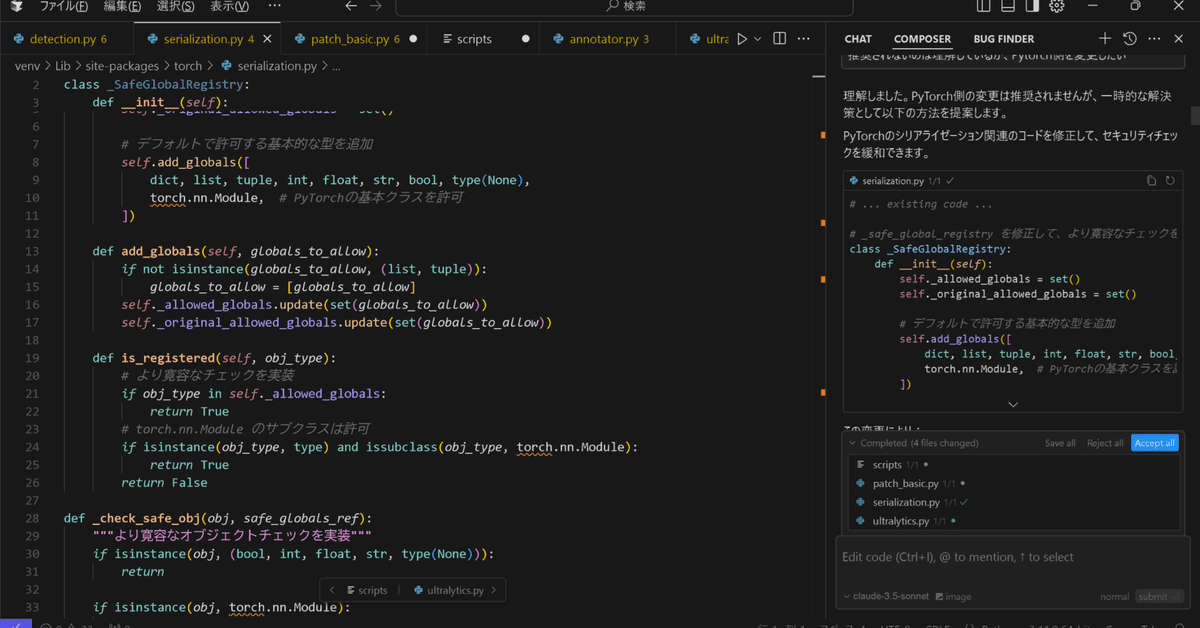Screen dimensions: 1200x628
Task: Run the Python file with play button
Action: coord(741,39)
